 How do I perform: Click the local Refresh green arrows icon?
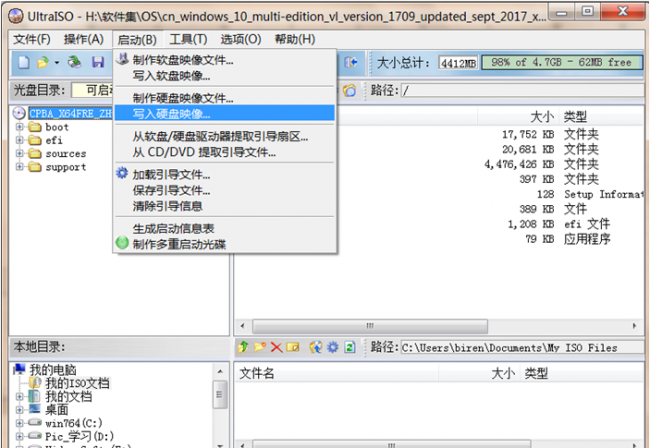click(350, 346)
